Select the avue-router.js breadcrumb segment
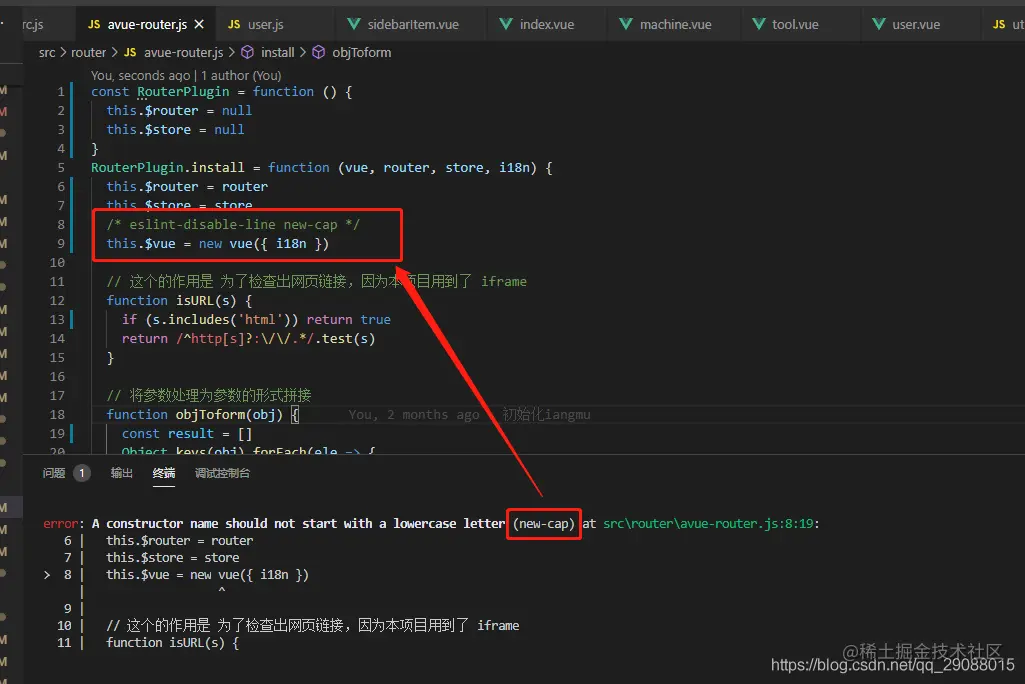Viewport: 1025px width, 684px height. (183, 52)
